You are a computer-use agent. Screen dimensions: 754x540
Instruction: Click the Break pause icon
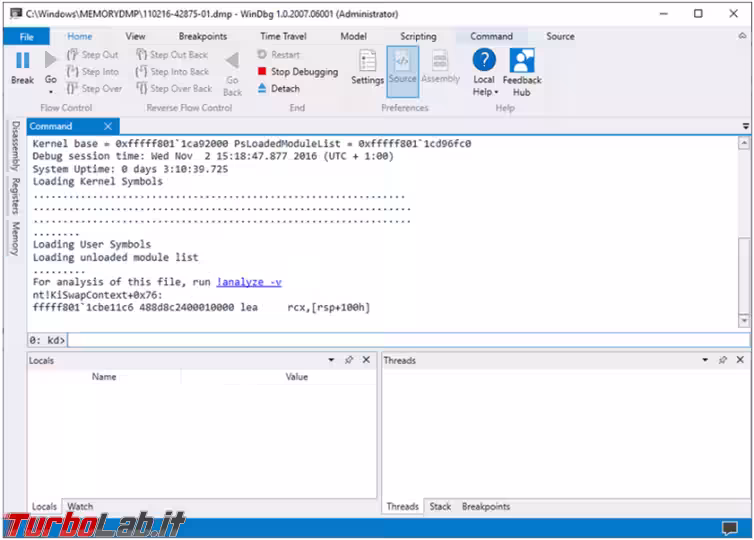click(x=23, y=61)
